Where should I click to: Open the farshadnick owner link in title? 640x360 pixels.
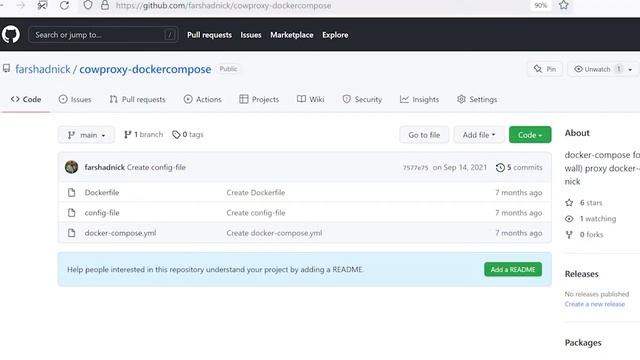(x=43, y=69)
